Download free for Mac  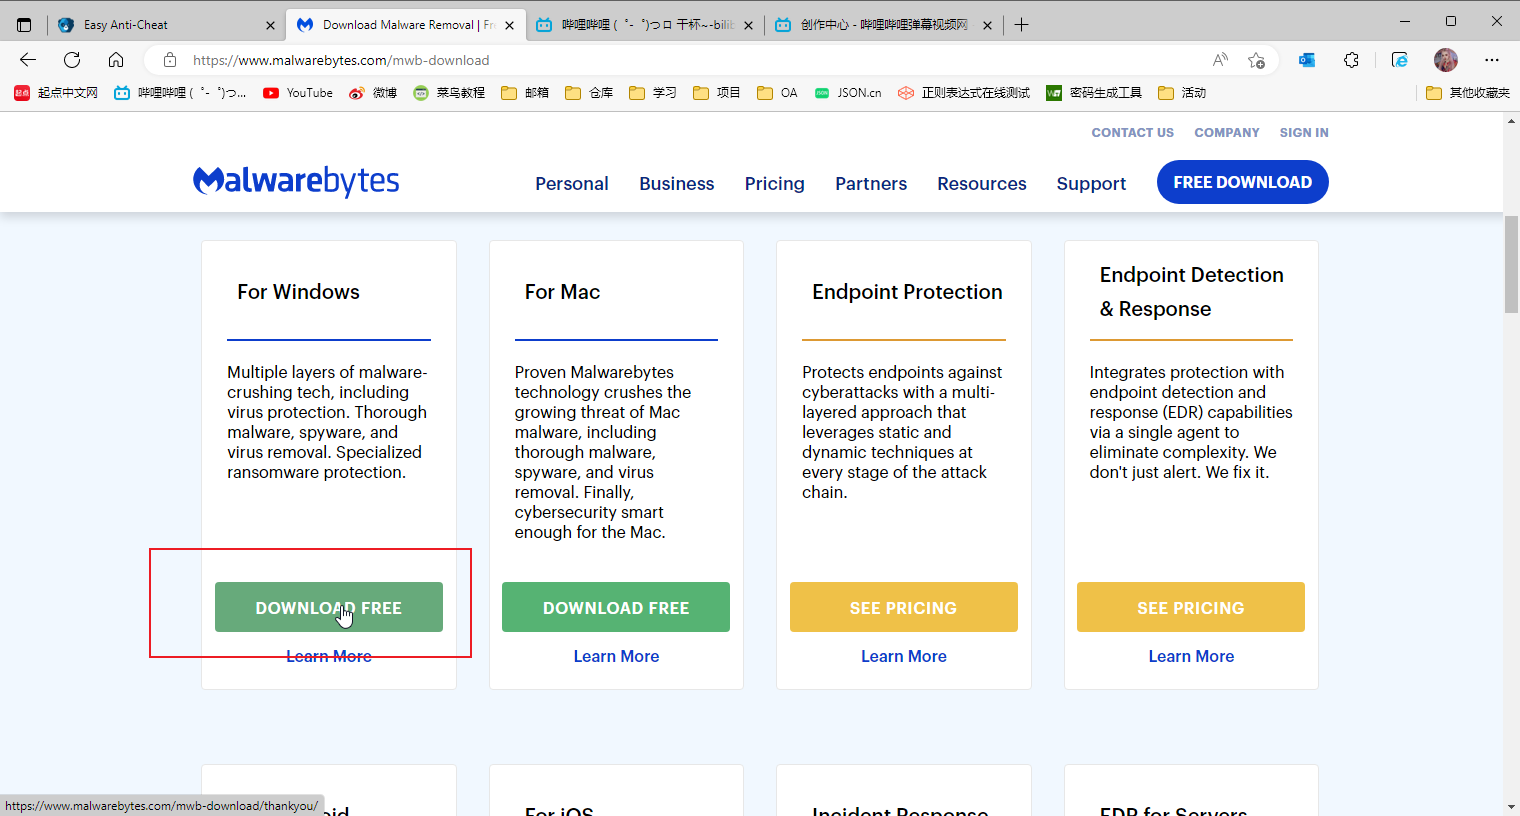[x=616, y=607]
